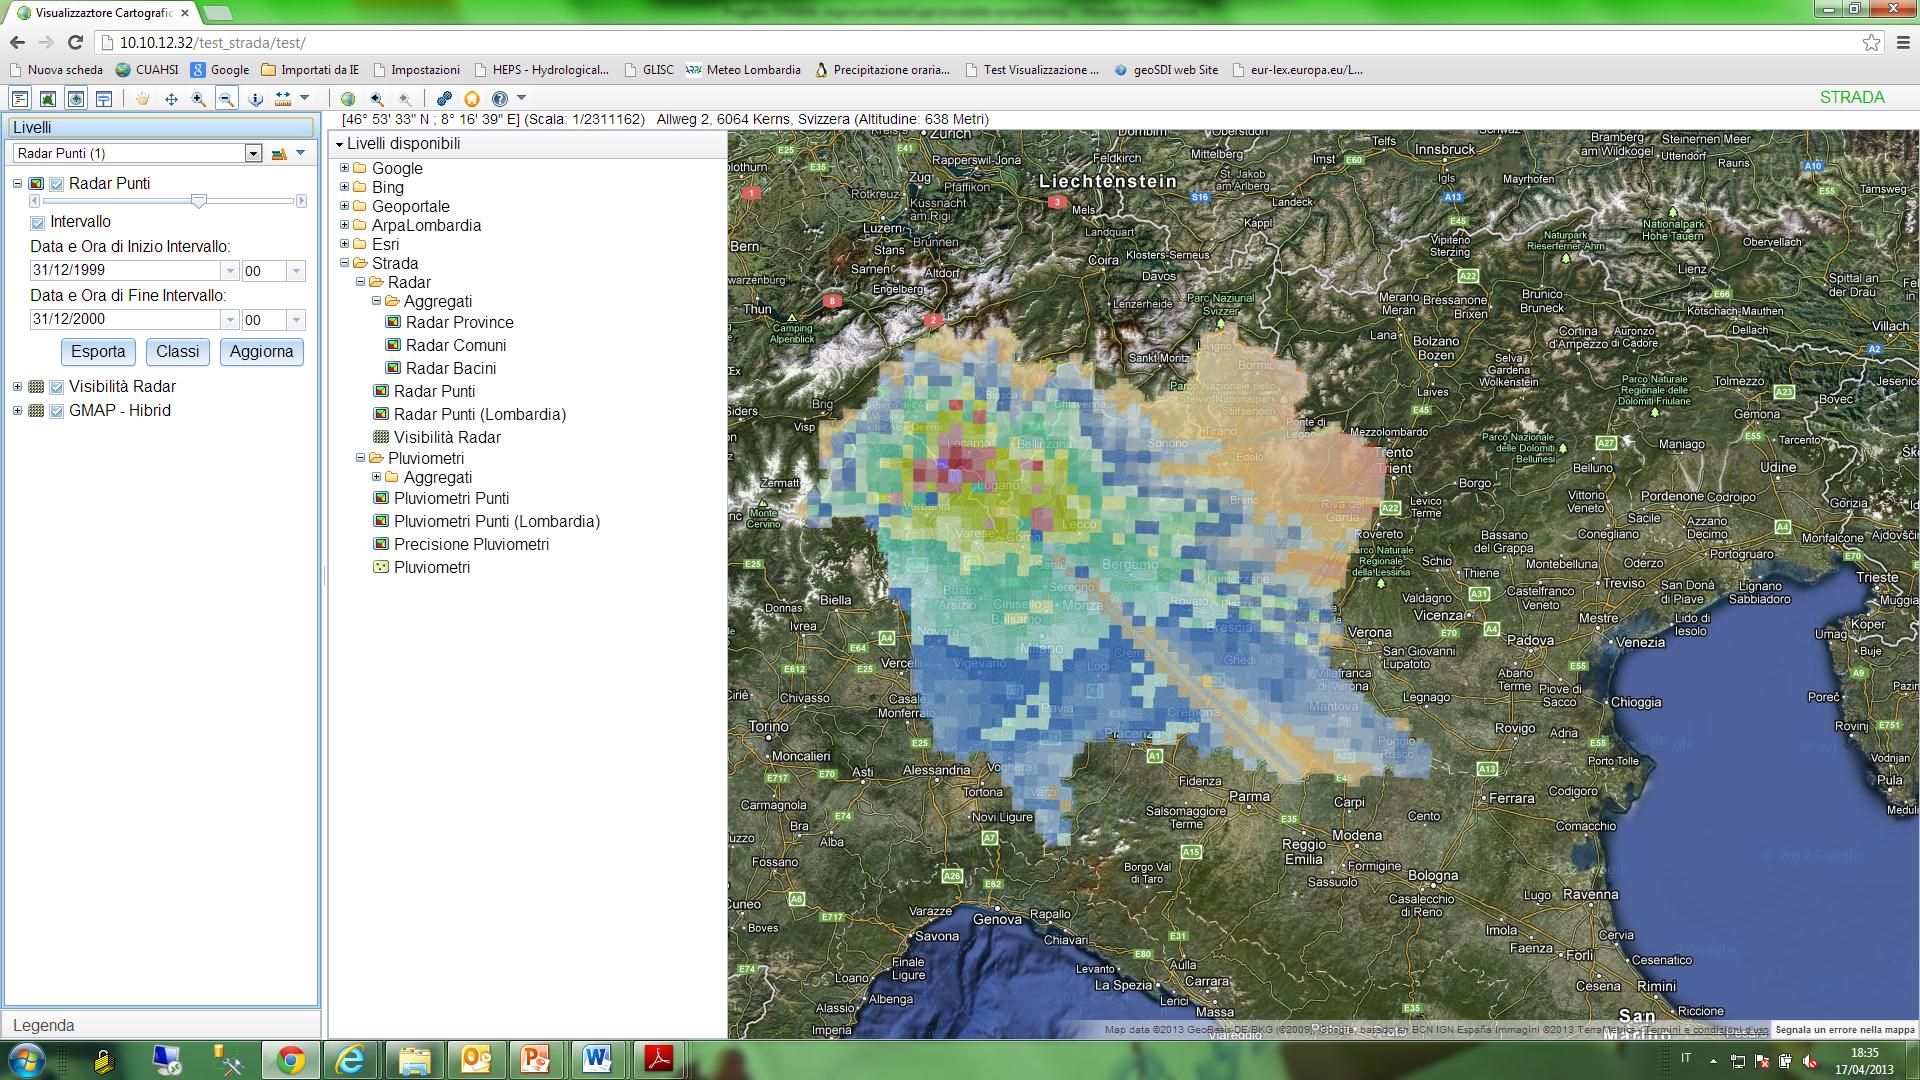Collapse the Strada folder

[x=345, y=263]
